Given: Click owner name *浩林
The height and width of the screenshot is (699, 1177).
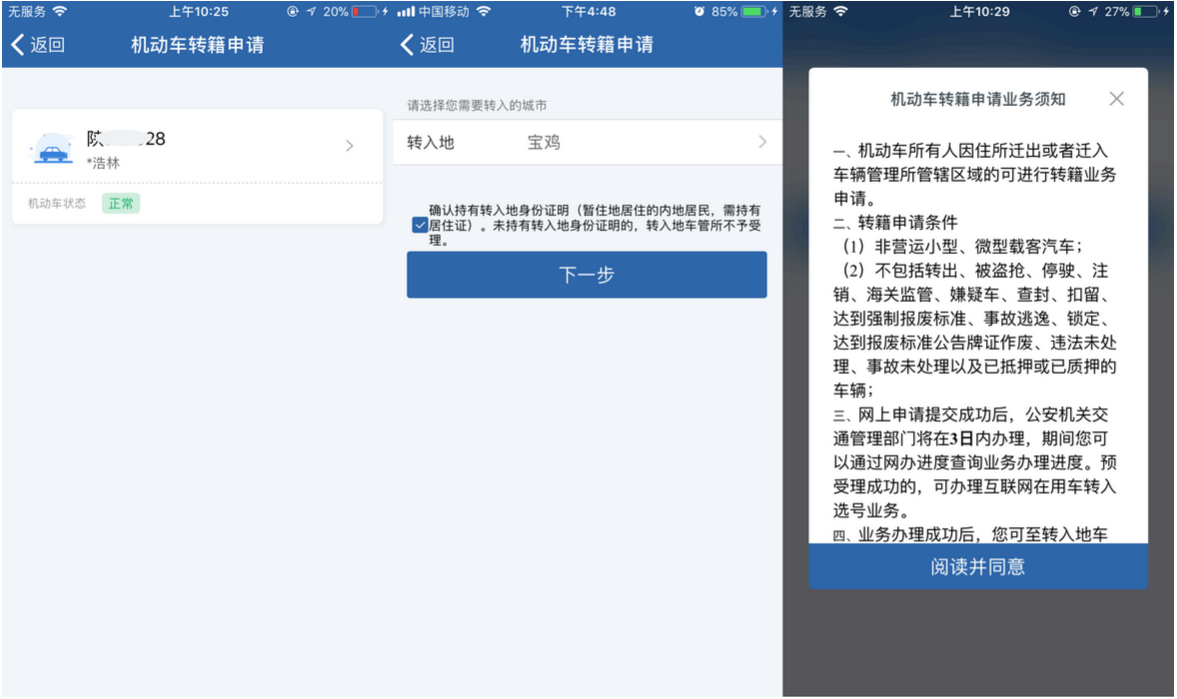Looking at the screenshot, I should pos(103,163).
